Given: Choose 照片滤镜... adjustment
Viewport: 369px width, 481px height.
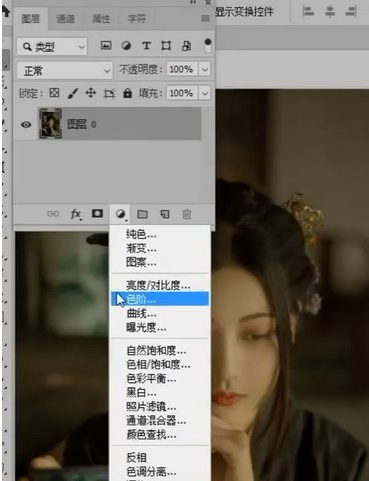Looking at the screenshot, I should [160, 407].
